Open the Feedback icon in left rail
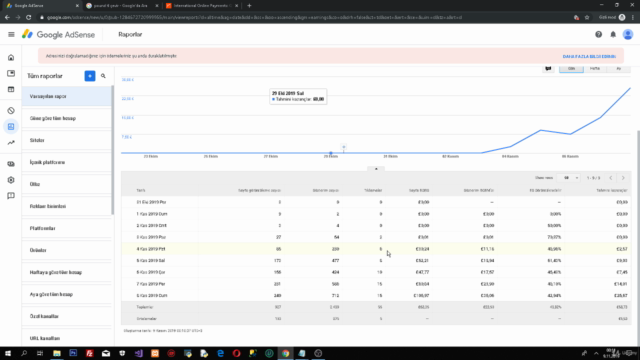The height and width of the screenshot is (360, 640). (x=11, y=196)
